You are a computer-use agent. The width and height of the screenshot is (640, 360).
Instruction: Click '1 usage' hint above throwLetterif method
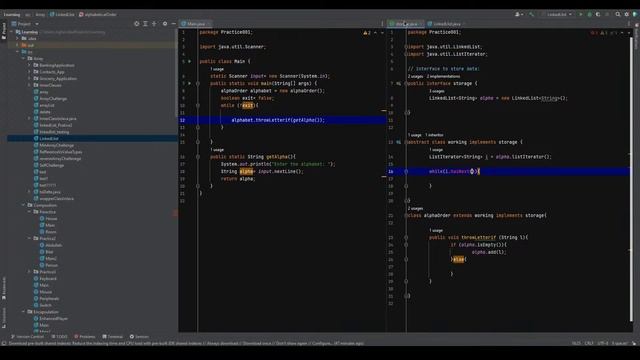coord(436,230)
